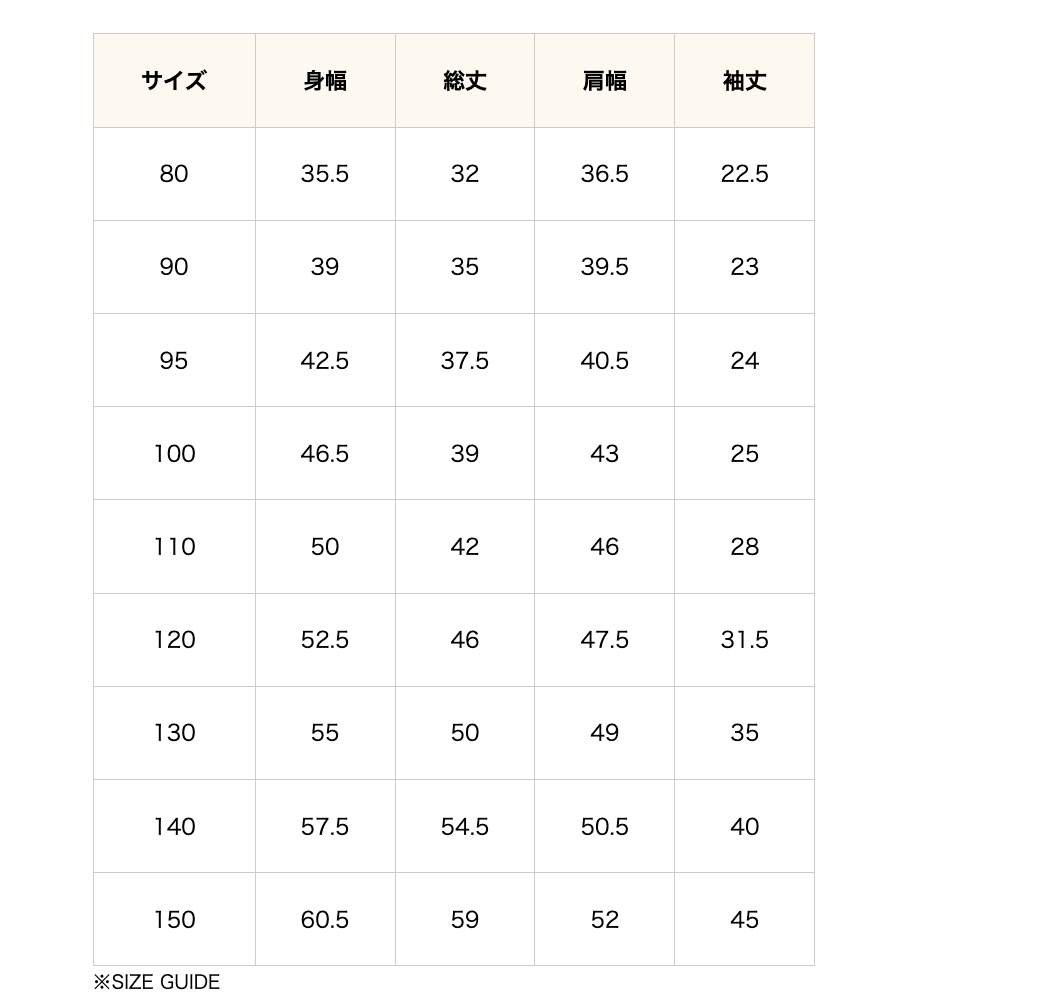Click the 31.5 sleeve length value
The image size is (1044, 1008).
pos(745,640)
